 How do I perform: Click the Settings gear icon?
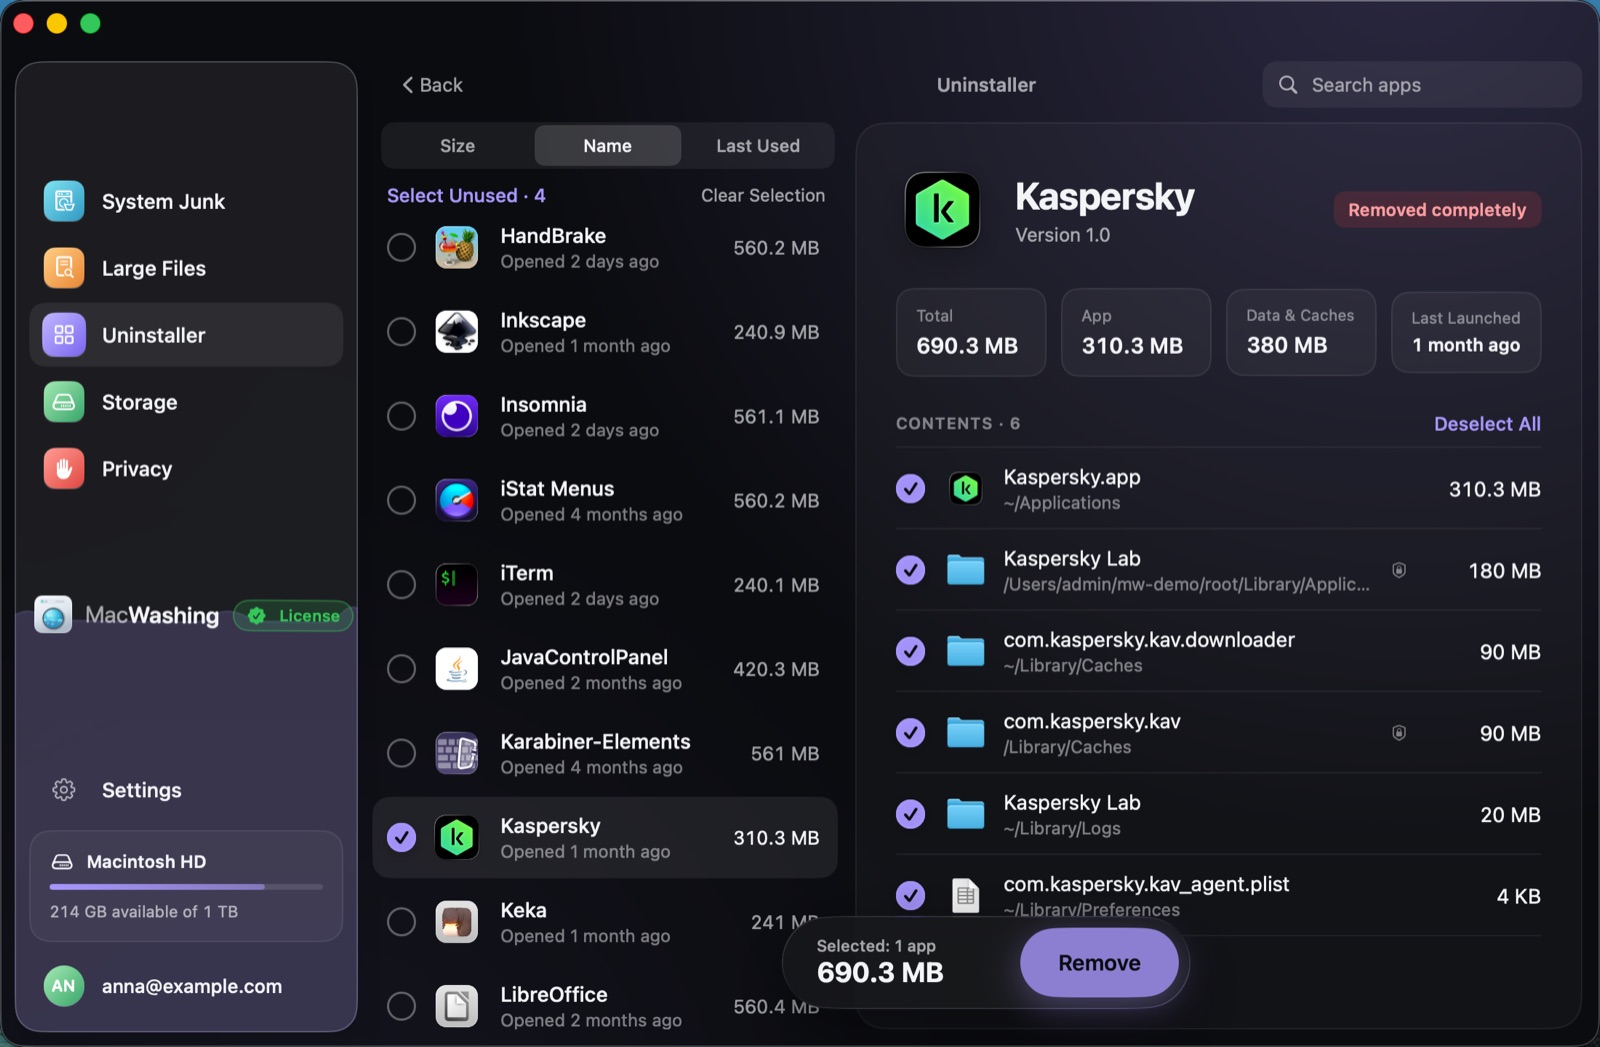(64, 790)
